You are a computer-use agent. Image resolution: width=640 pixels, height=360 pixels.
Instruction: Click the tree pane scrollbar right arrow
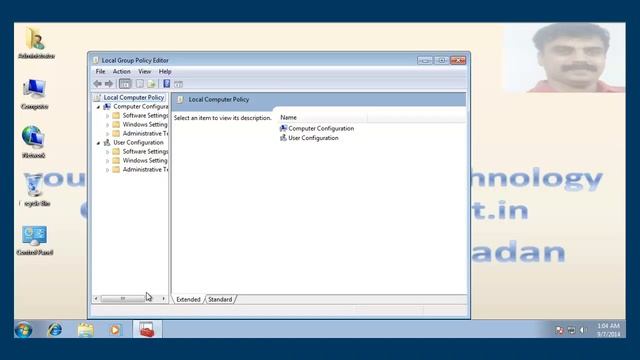[164, 299]
